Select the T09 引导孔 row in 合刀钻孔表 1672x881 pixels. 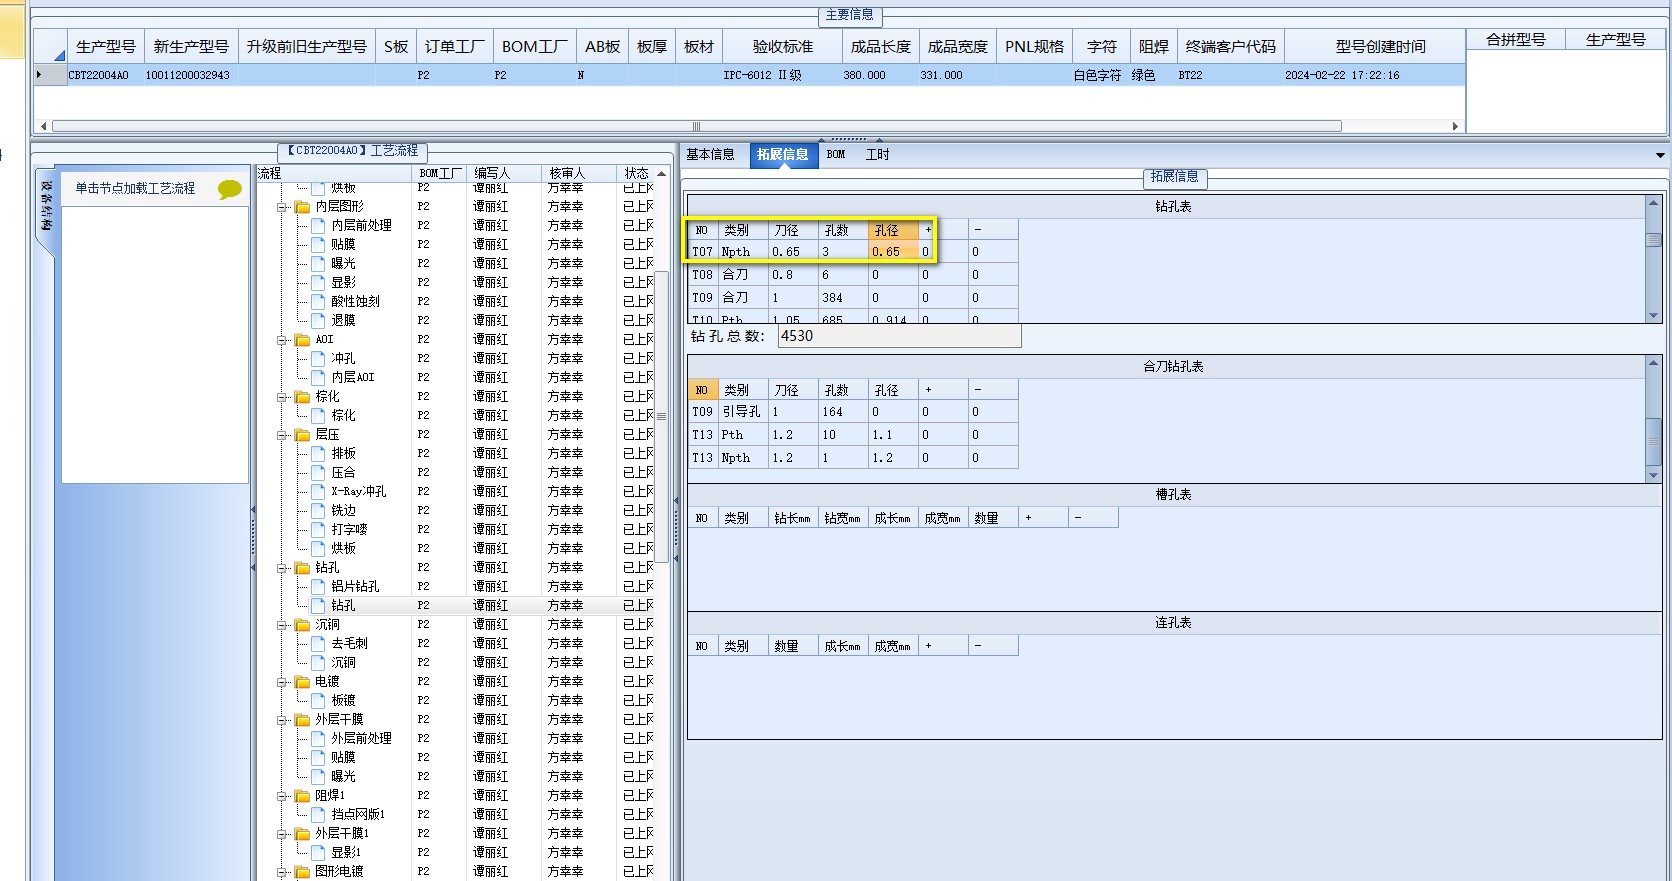point(853,412)
